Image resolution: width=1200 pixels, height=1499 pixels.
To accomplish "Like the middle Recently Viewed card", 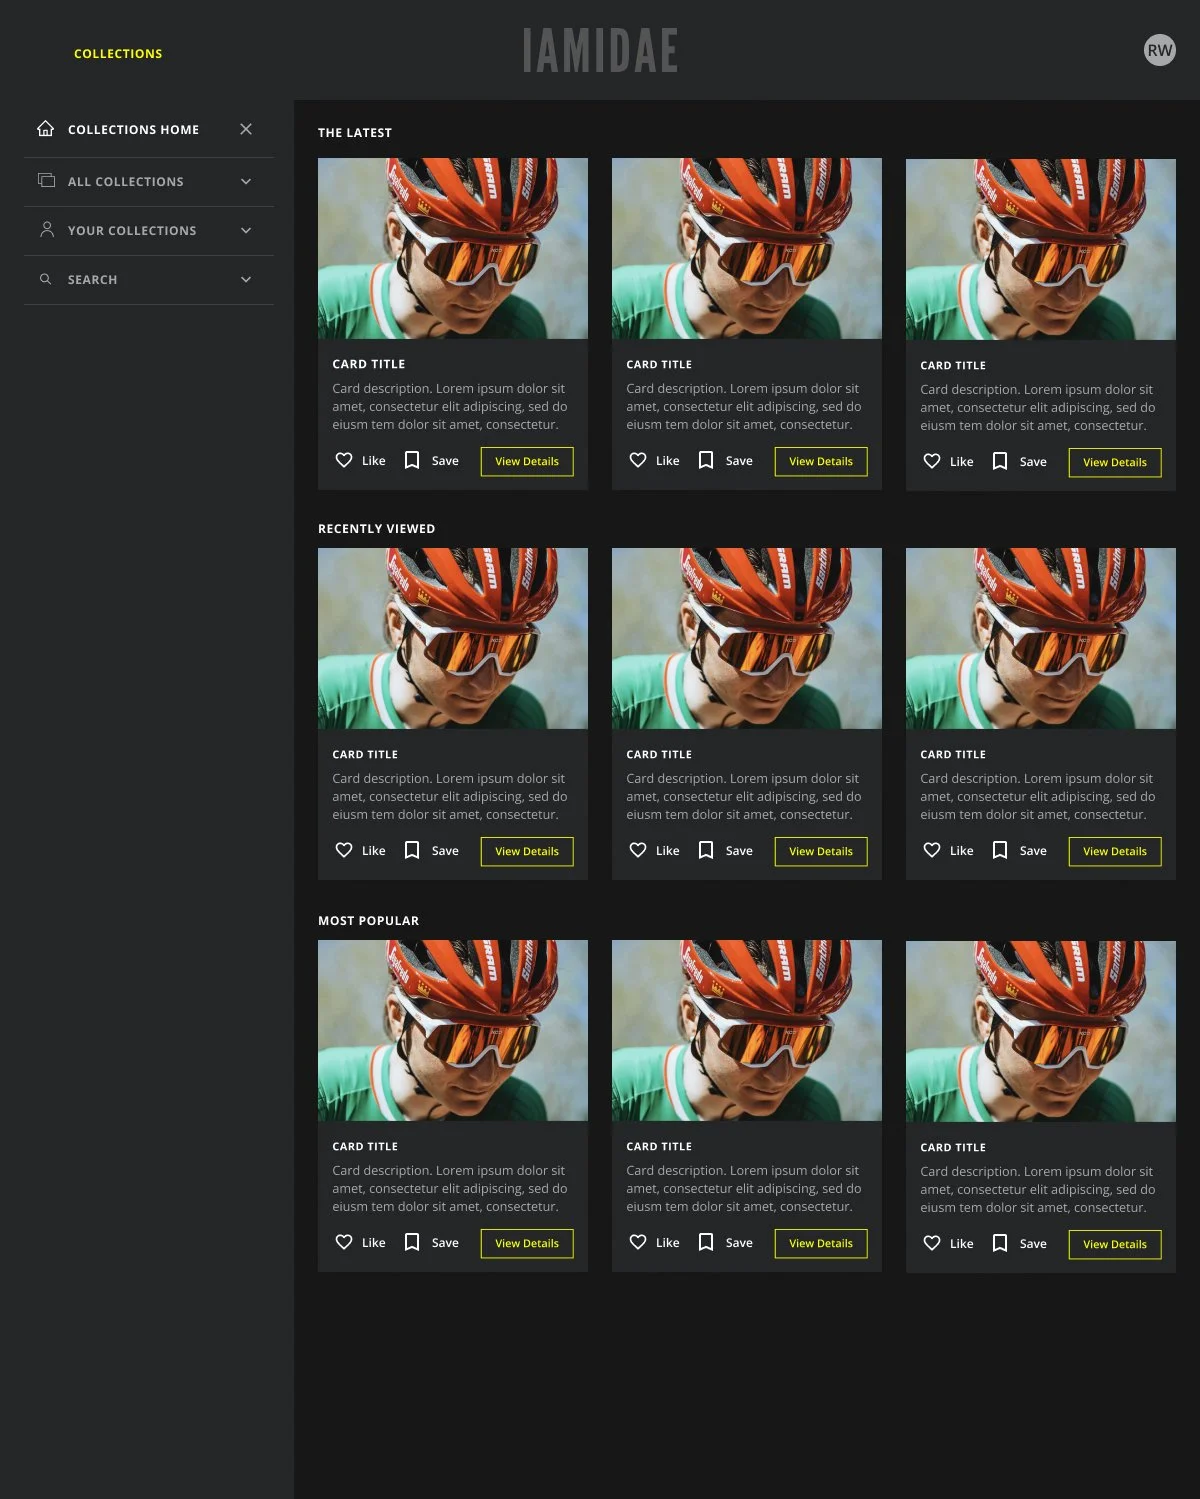I will pyautogui.click(x=654, y=850).
